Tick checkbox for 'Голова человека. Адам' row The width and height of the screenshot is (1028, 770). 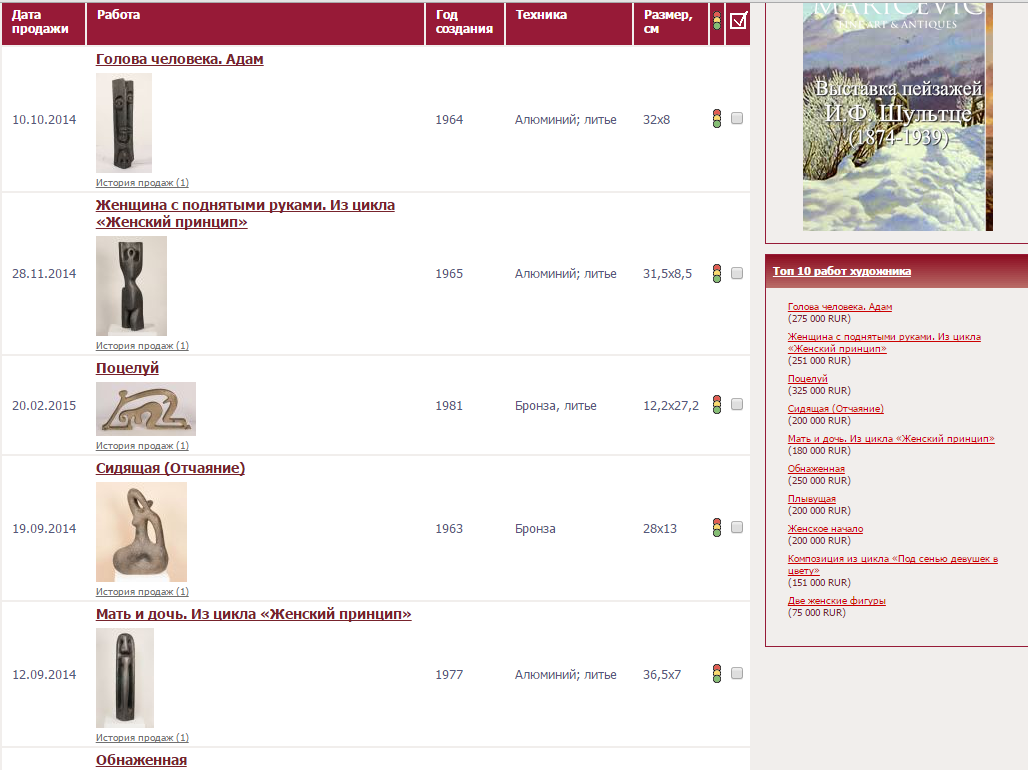[737, 119]
